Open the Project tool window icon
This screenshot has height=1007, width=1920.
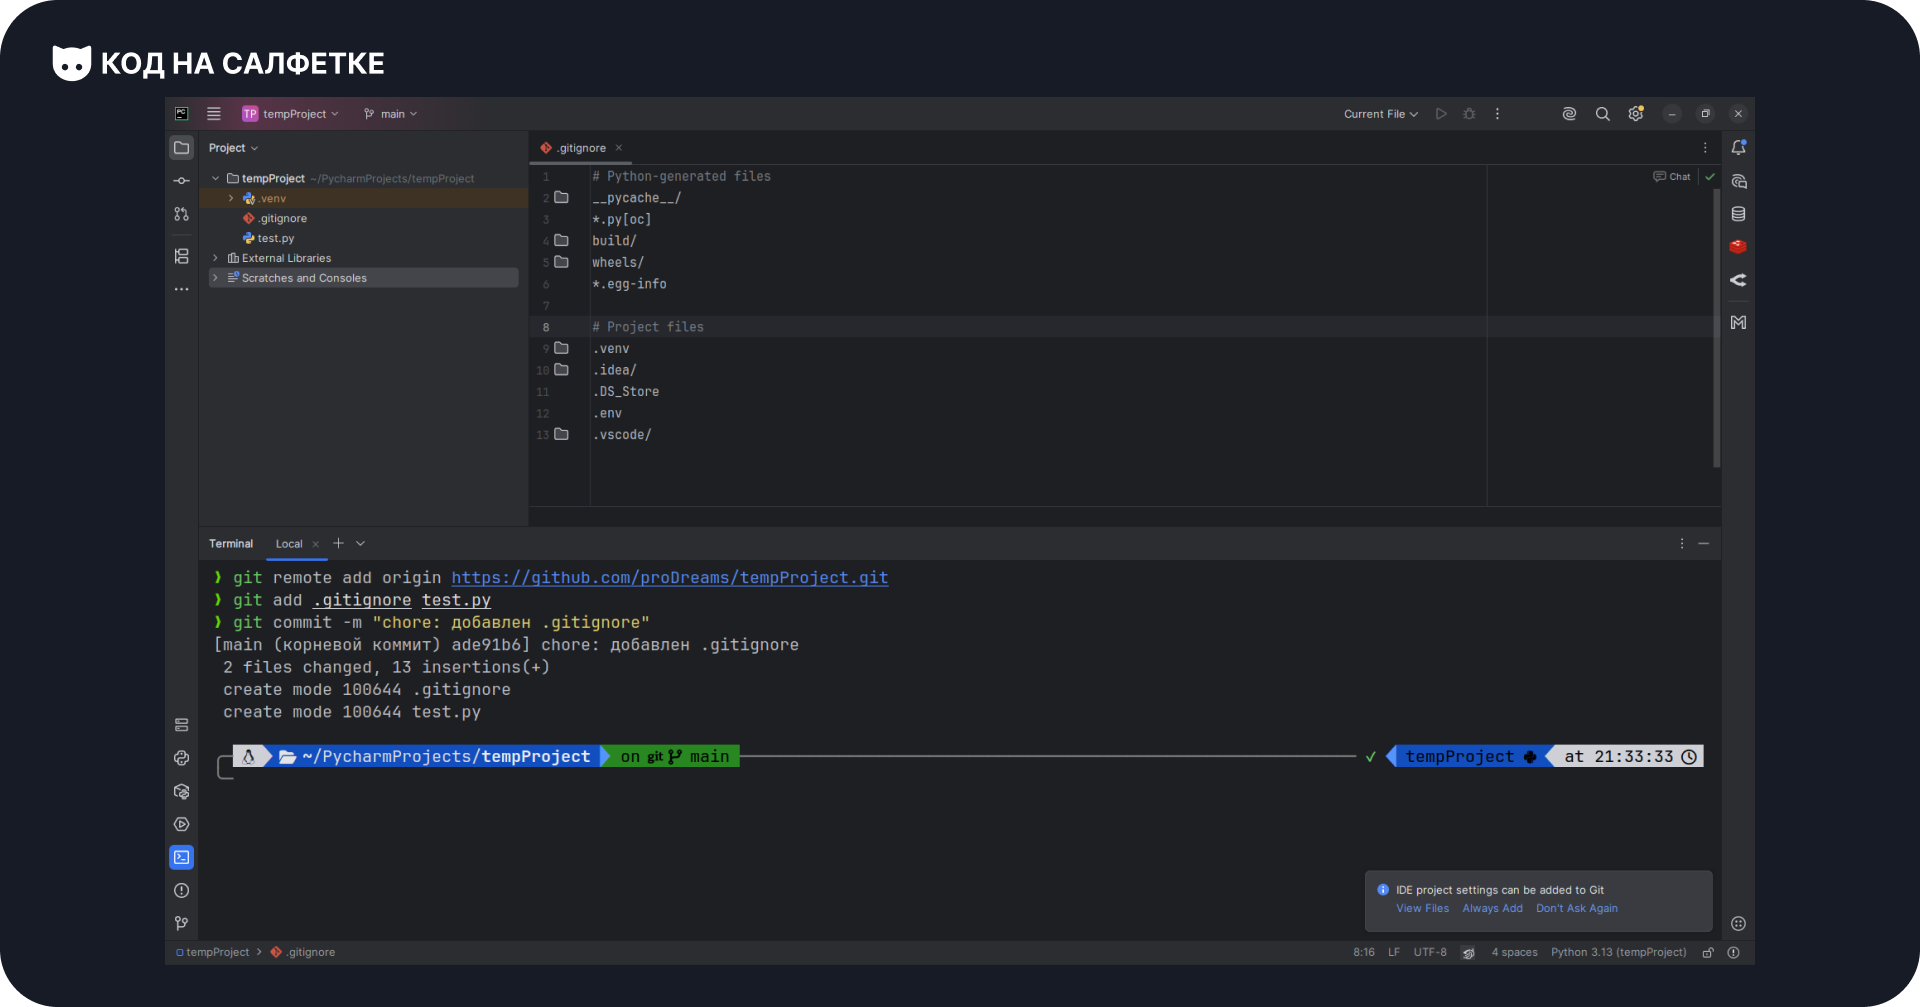click(x=181, y=148)
